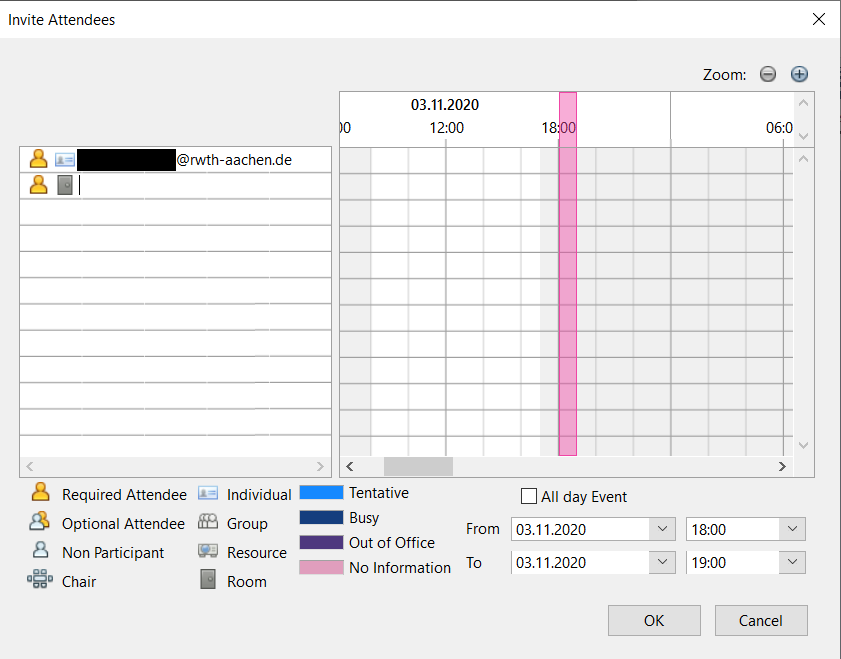This screenshot has width=841, height=659.
Task: Click the pink No Information color swatch
Action: click(x=323, y=567)
